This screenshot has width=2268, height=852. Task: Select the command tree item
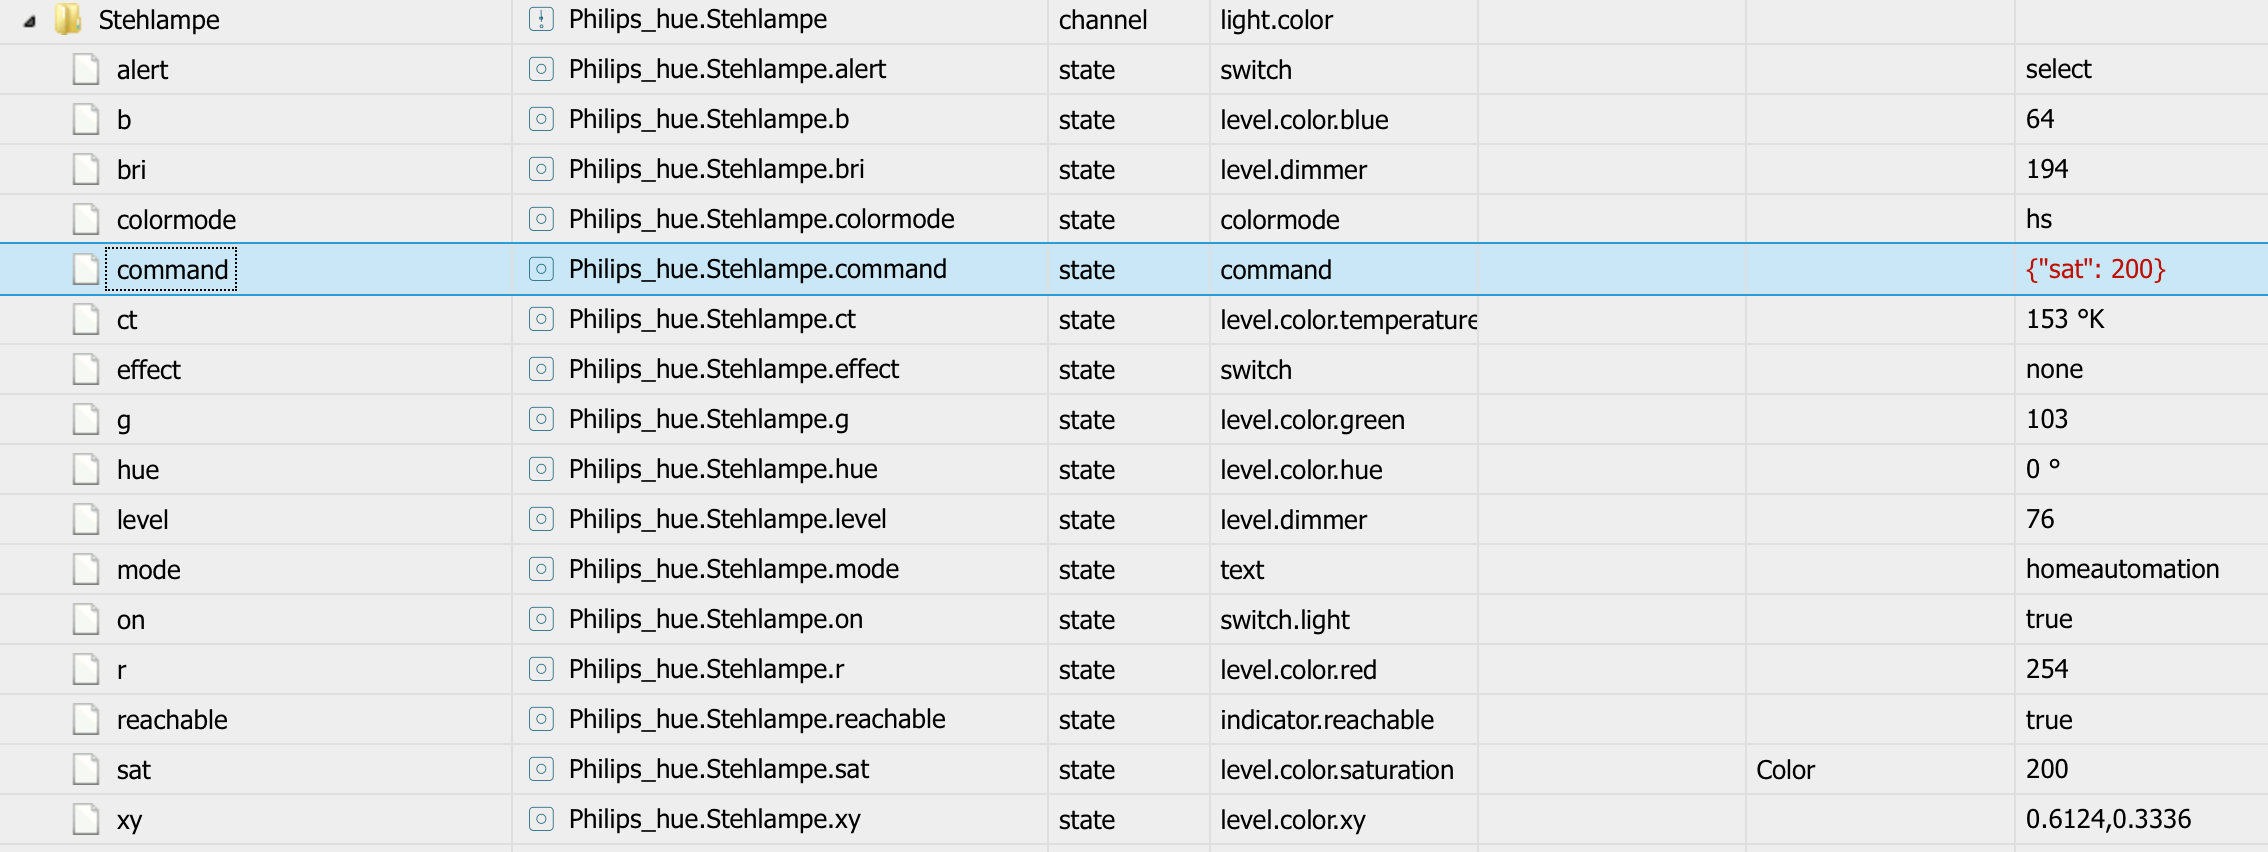point(172,270)
